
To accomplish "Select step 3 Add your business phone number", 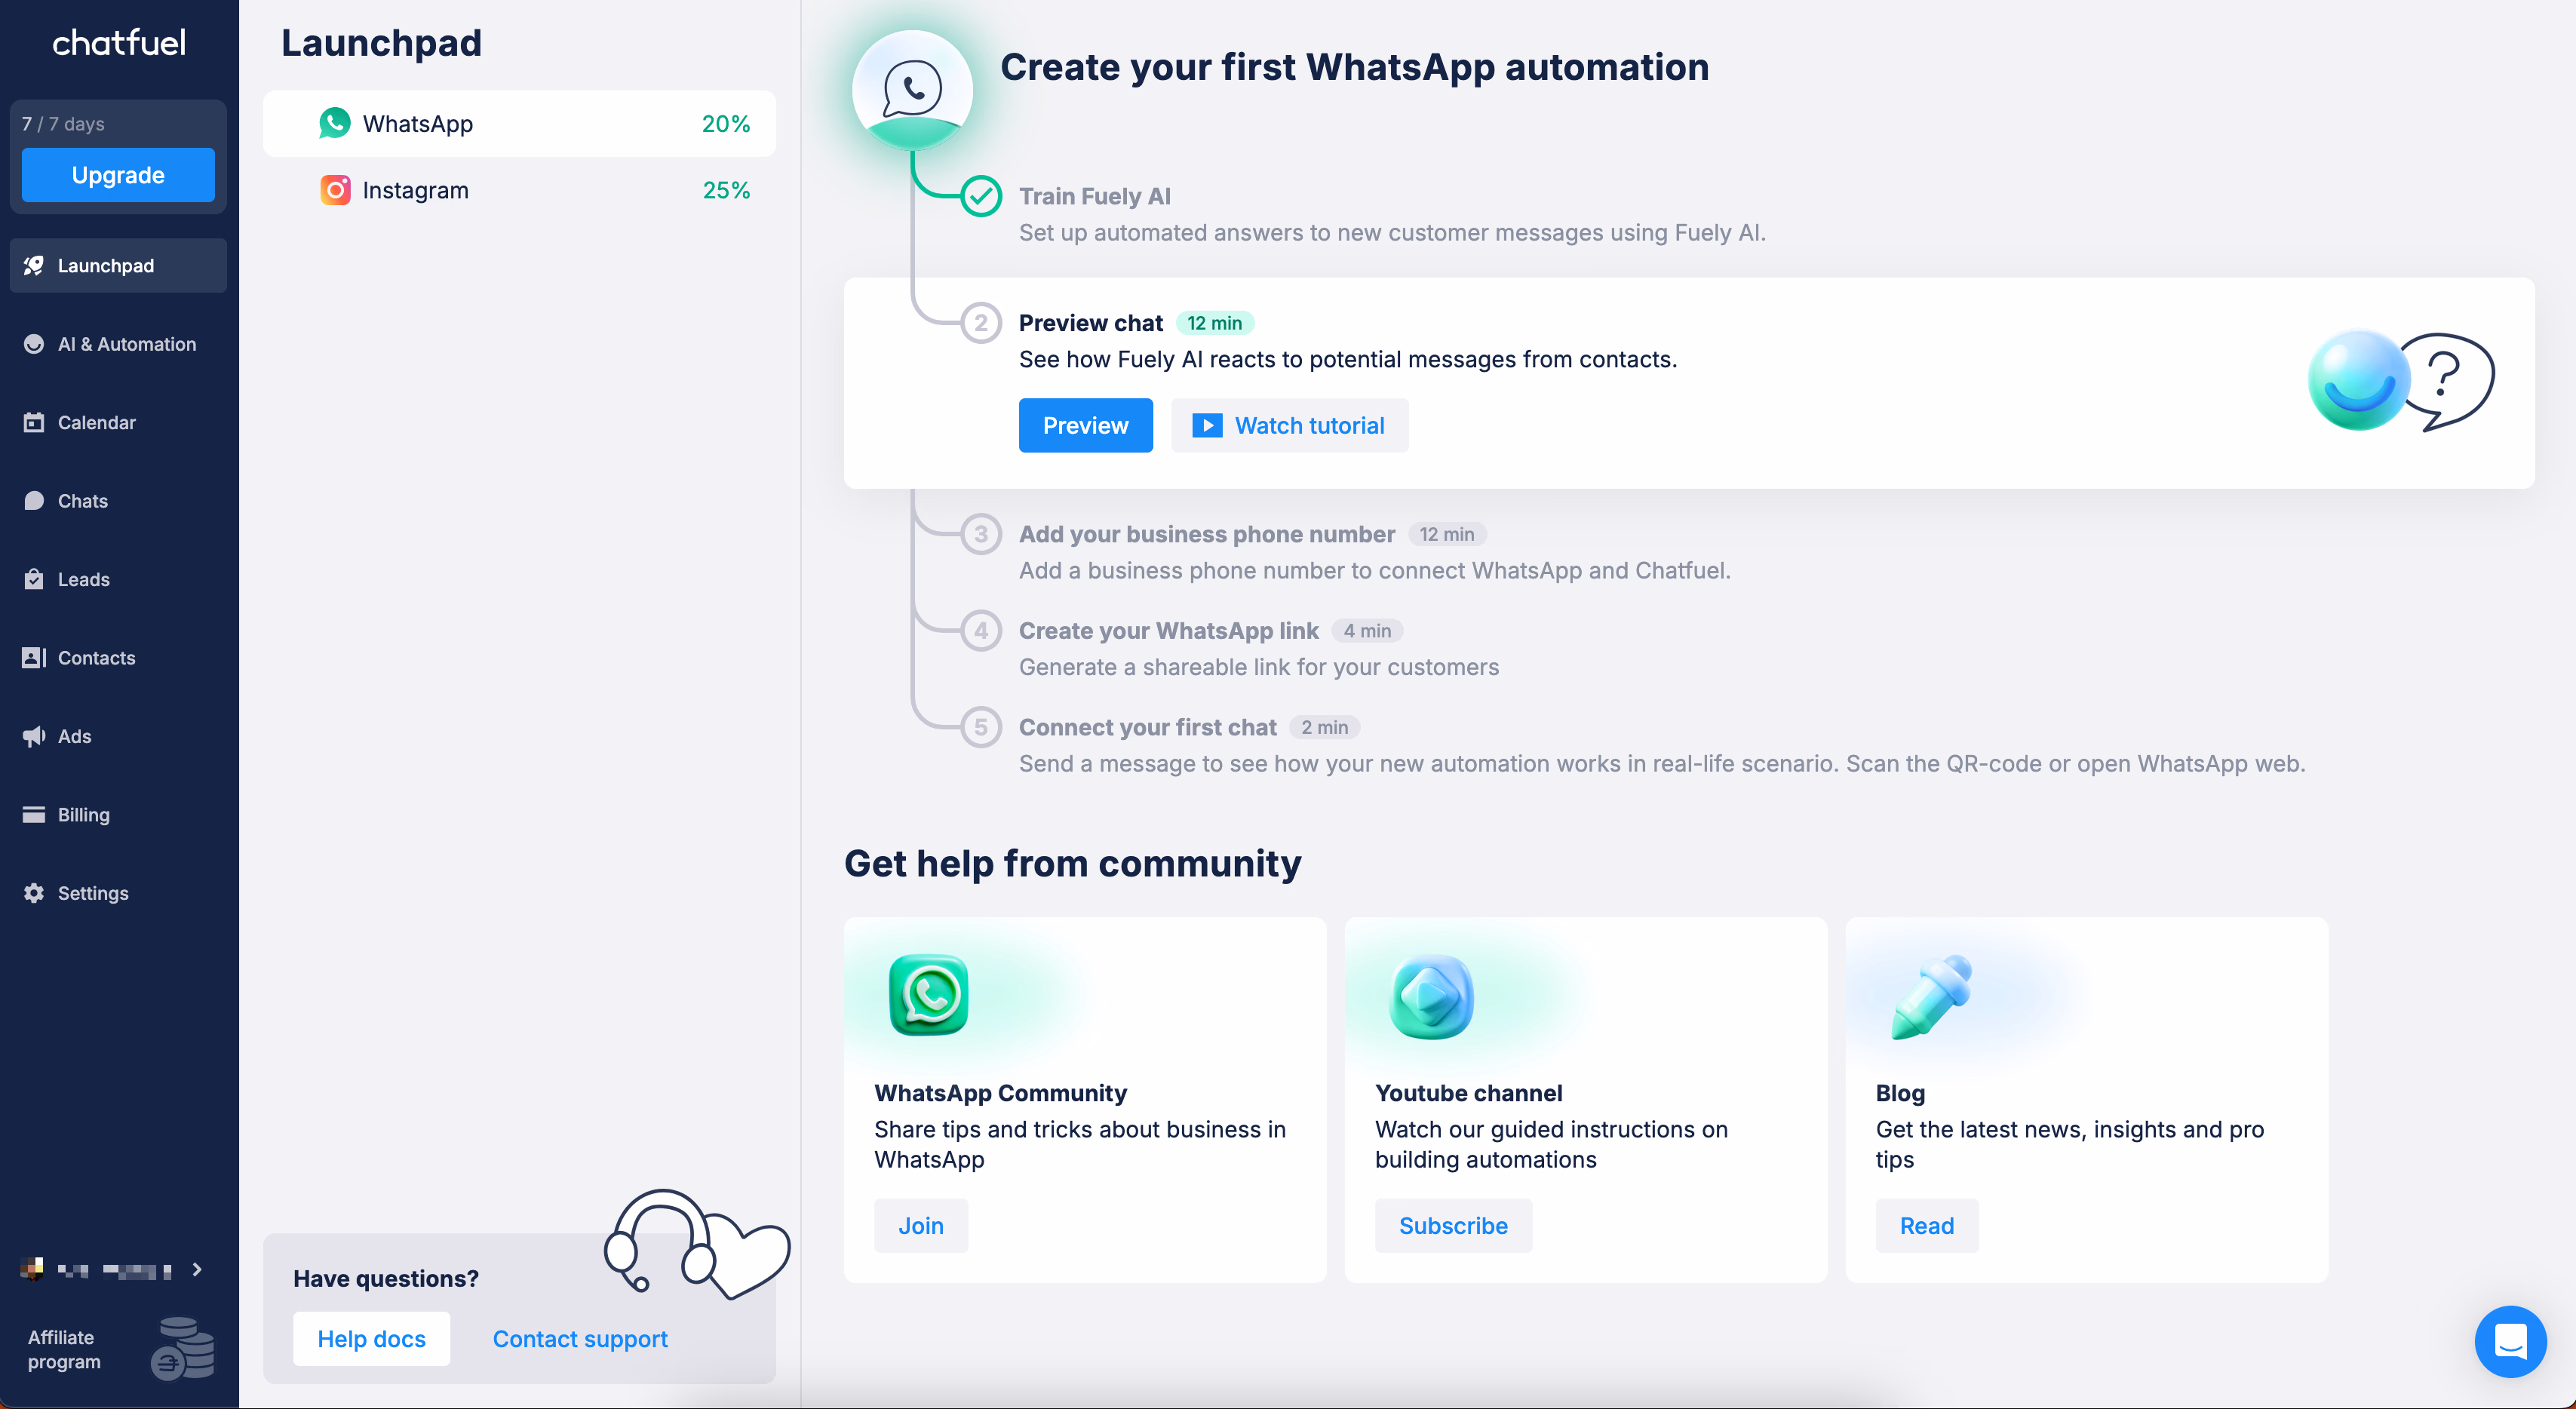I will pos(1206,534).
